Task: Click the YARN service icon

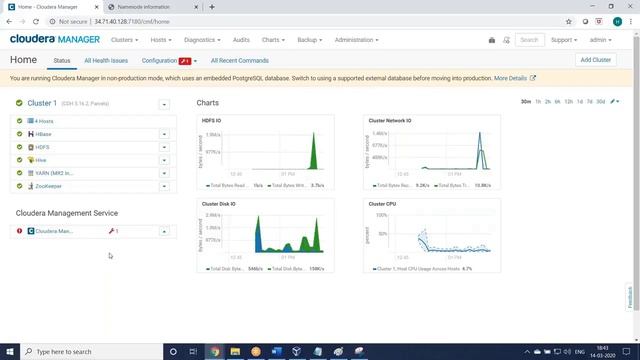Action: (x=31, y=173)
